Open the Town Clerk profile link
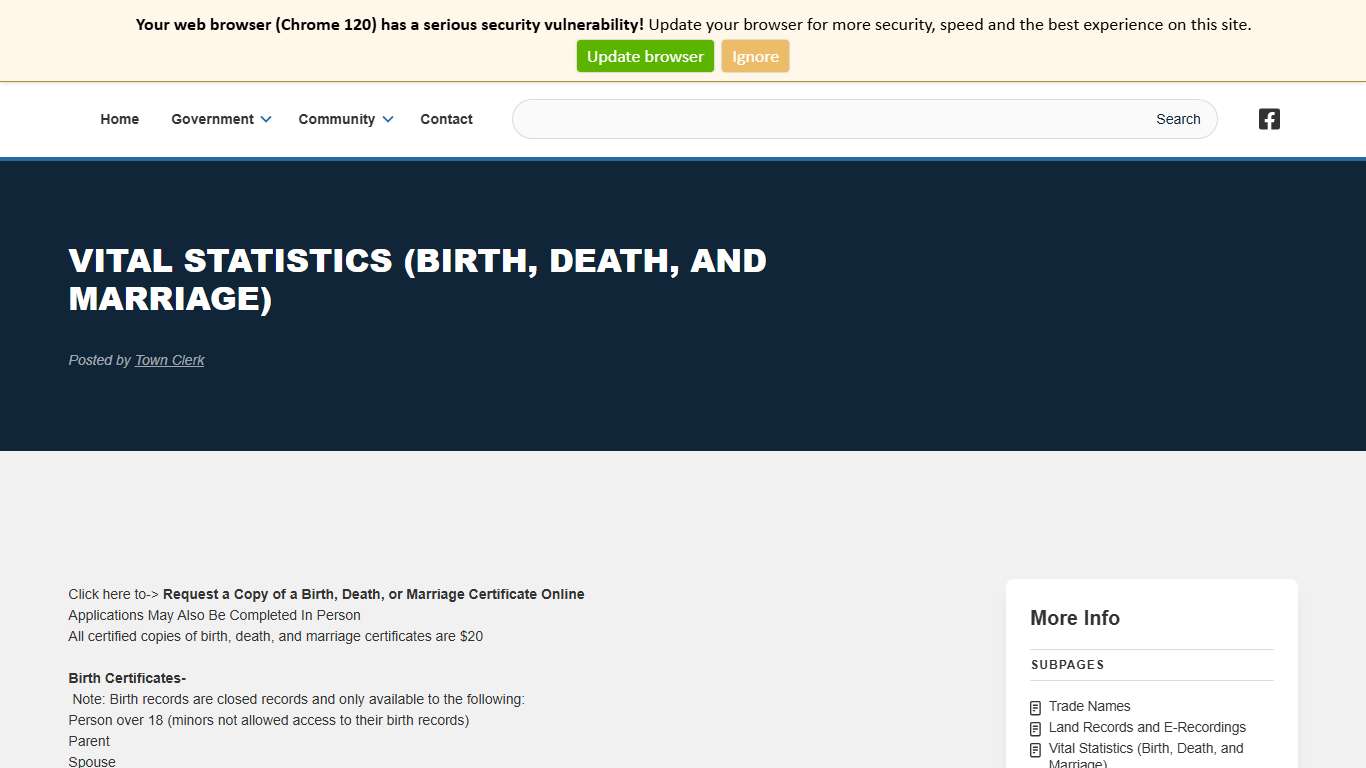Image resolution: width=1366 pixels, height=768 pixels. click(x=169, y=360)
